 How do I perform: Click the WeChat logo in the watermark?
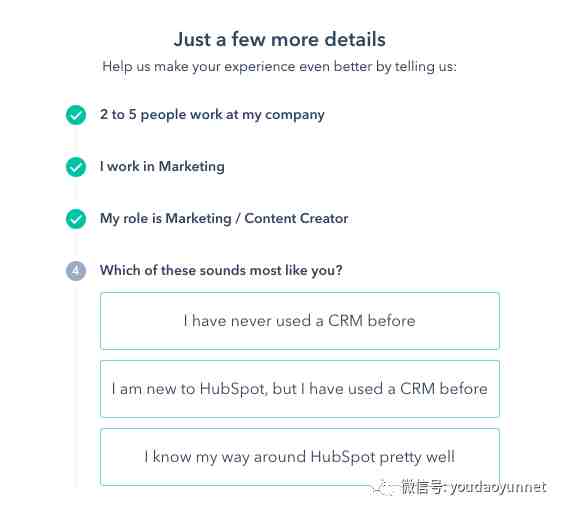coord(383,488)
